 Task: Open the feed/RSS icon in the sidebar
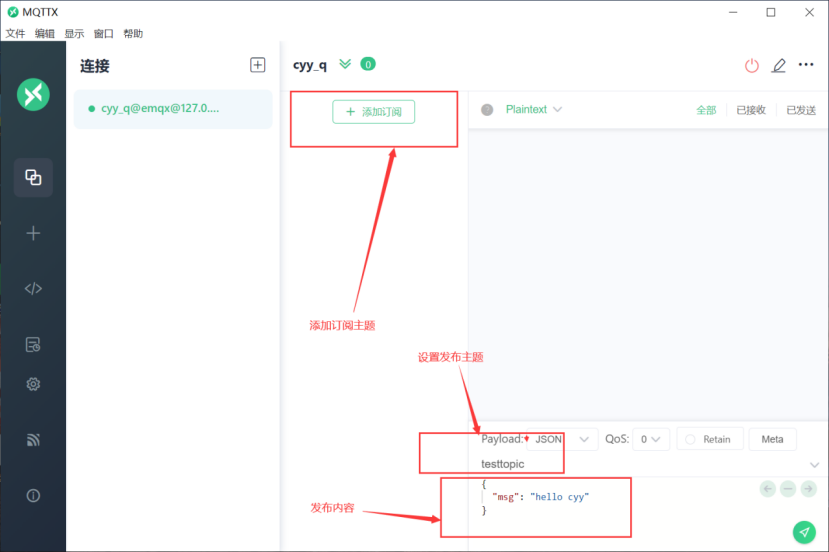(33, 440)
